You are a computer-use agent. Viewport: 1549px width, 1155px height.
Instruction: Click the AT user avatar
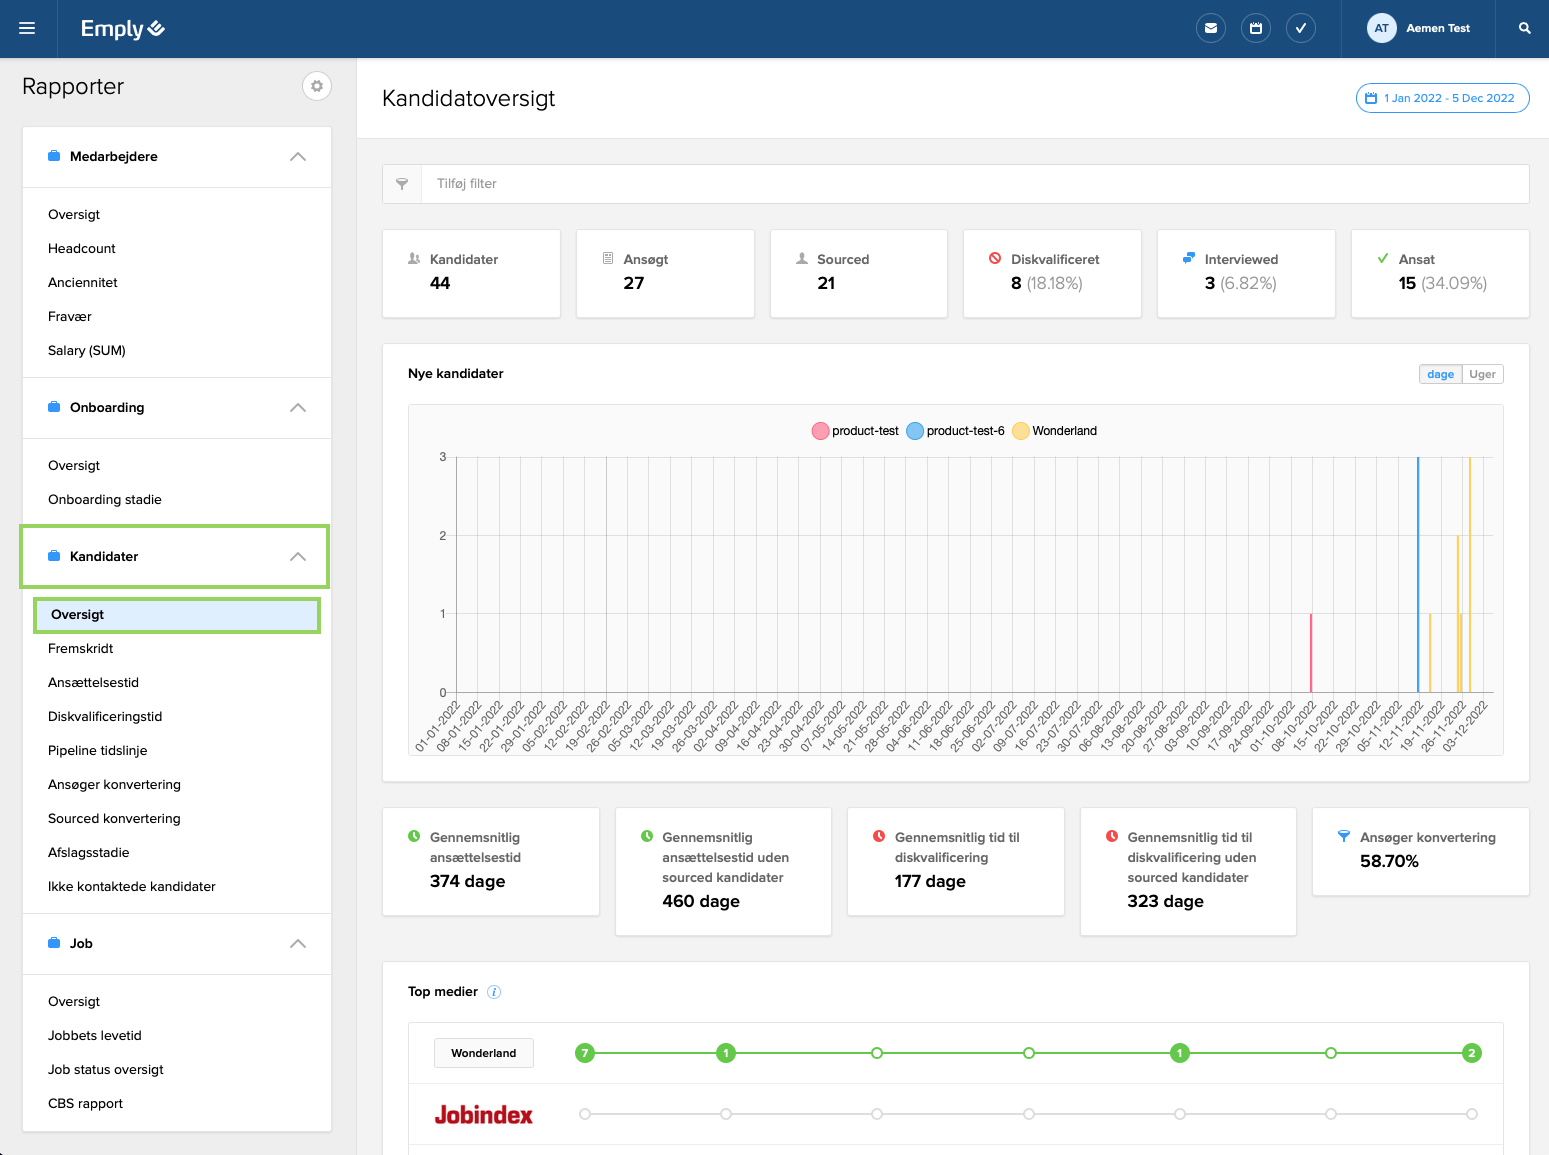click(1381, 28)
